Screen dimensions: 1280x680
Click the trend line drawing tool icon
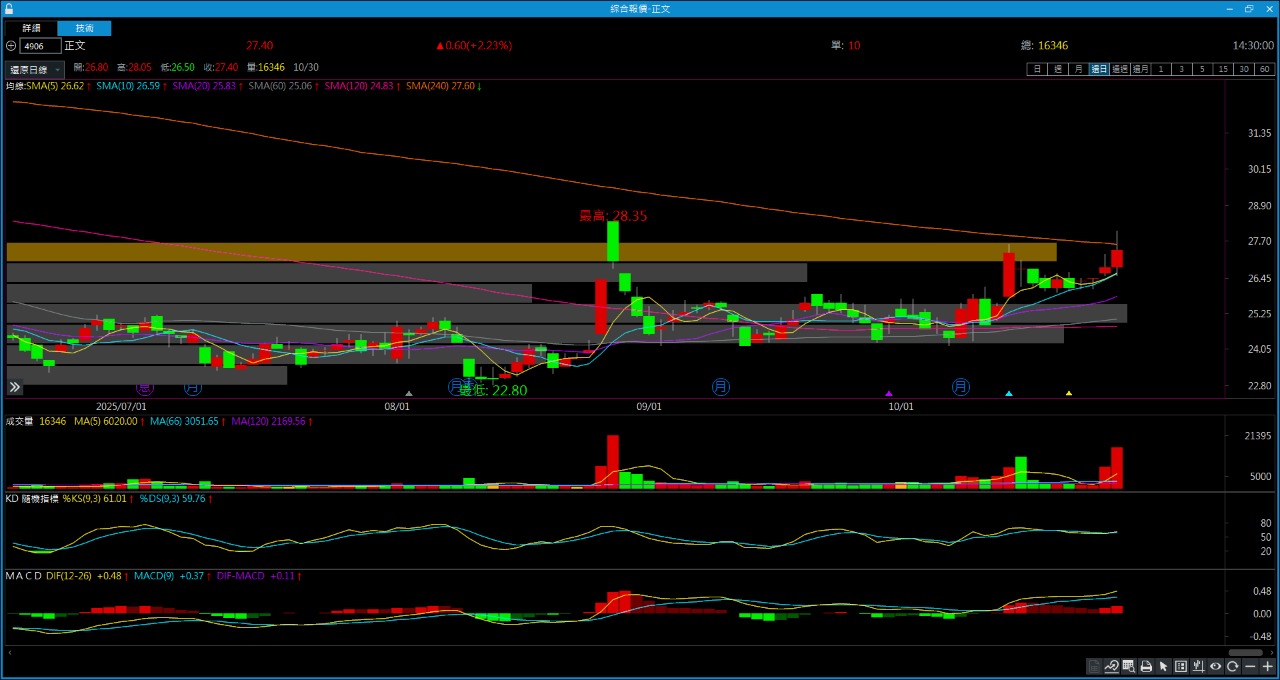(1111, 667)
